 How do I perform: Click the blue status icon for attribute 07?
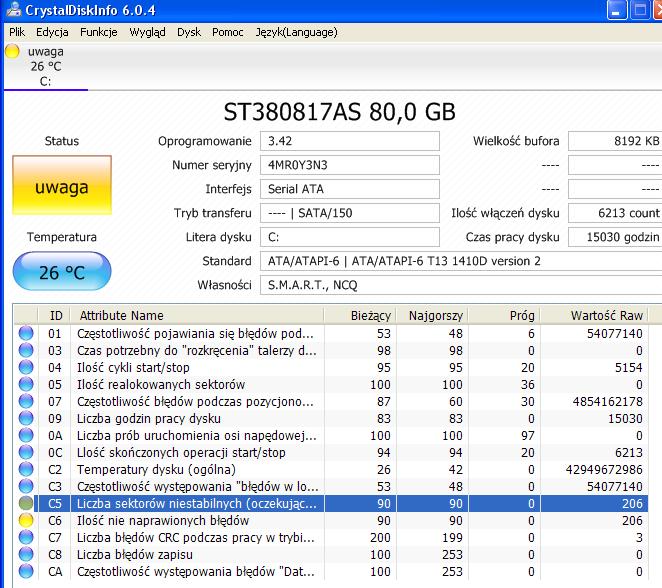coord(26,401)
